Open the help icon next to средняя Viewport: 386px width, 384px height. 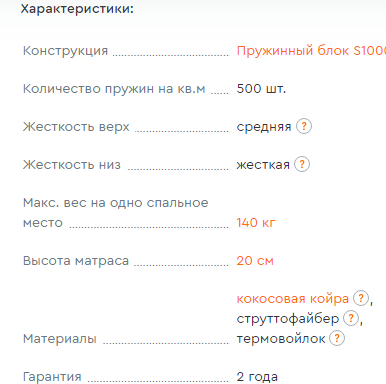304,126
